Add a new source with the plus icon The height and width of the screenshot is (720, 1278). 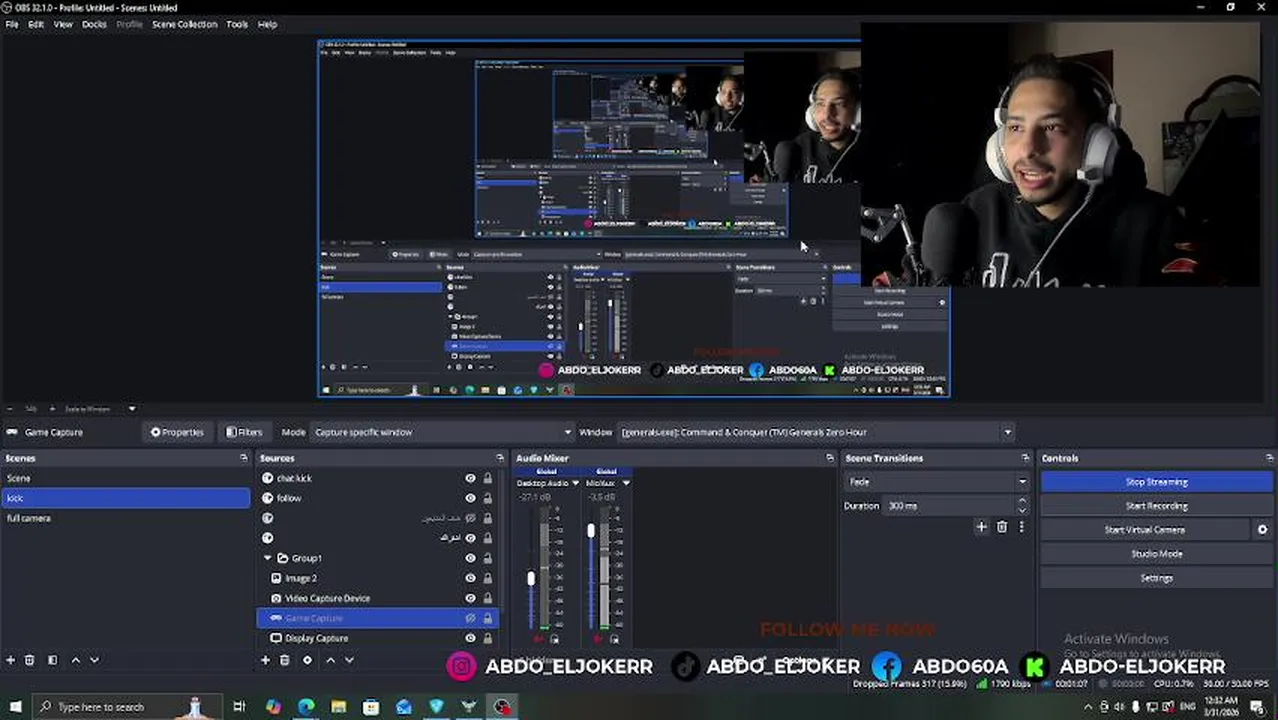pyautogui.click(x=265, y=660)
